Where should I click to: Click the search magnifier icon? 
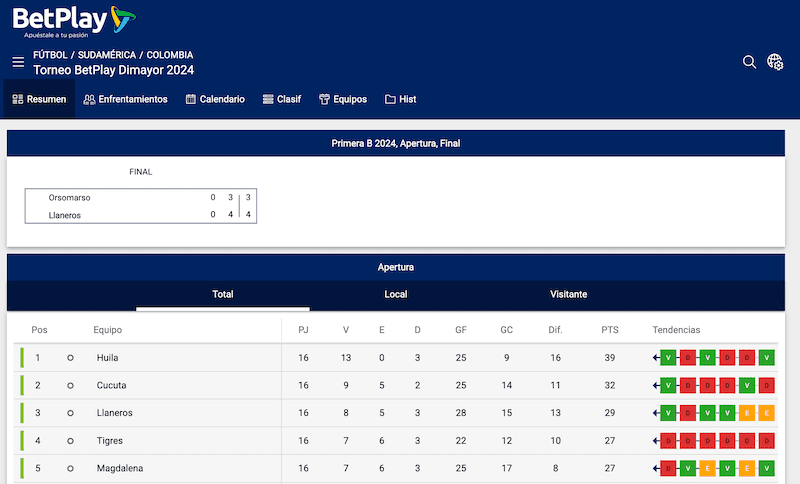click(749, 62)
